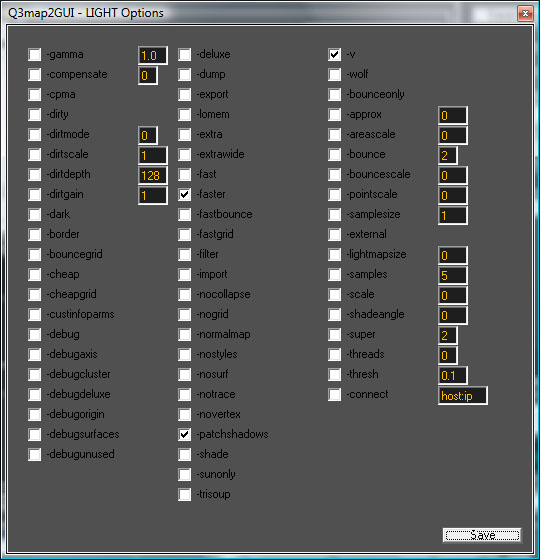Enable the -cheap checkbox
The width and height of the screenshot is (540, 560).
(x=35, y=275)
